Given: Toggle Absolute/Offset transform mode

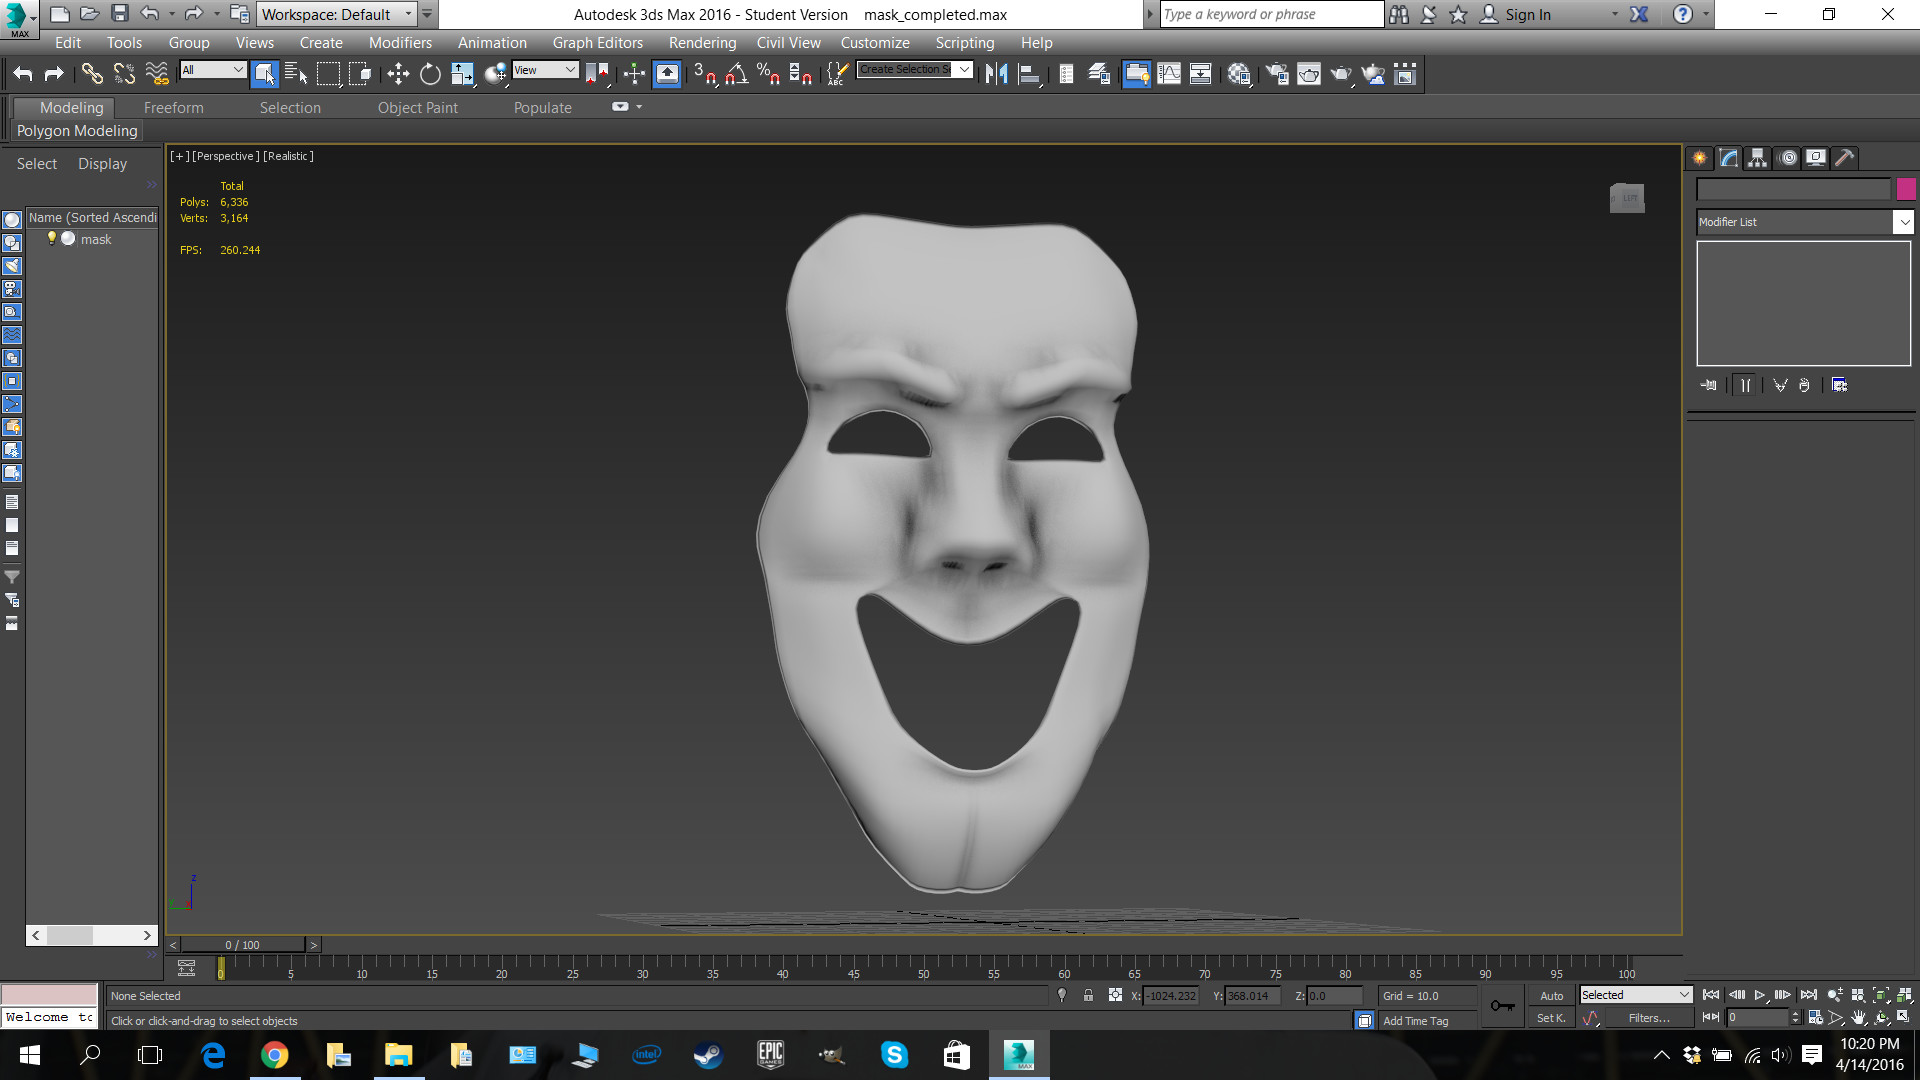Looking at the screenshot, I should click(1115, 995).
